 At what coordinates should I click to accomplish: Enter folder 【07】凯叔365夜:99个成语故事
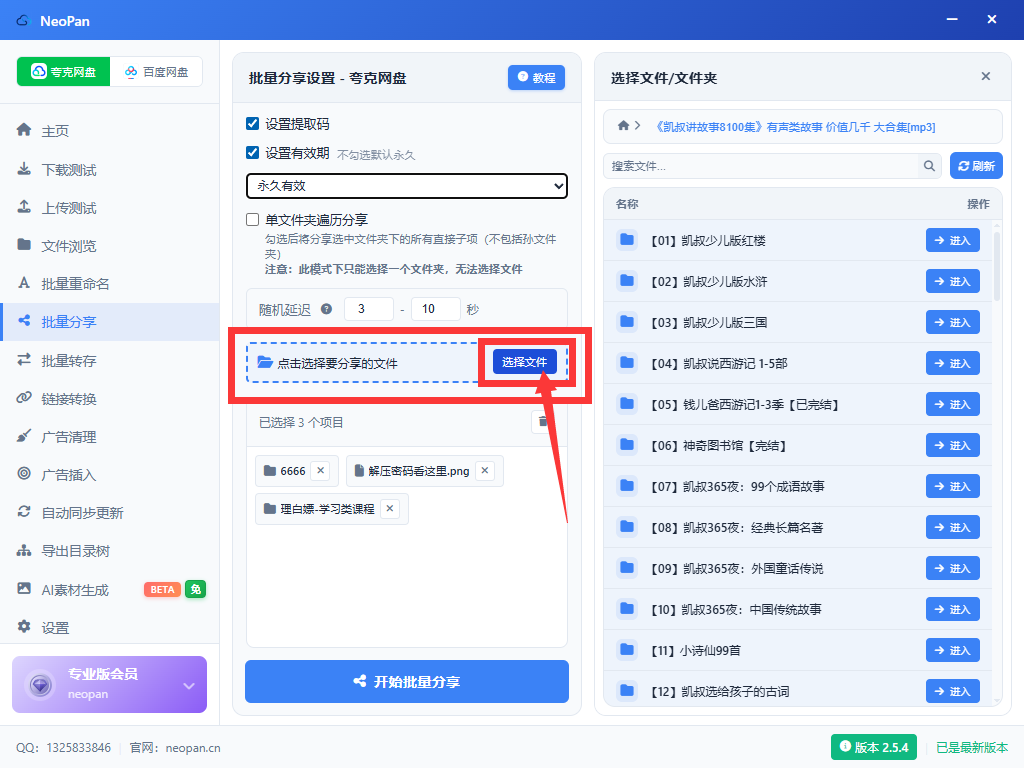pos(953,486)
